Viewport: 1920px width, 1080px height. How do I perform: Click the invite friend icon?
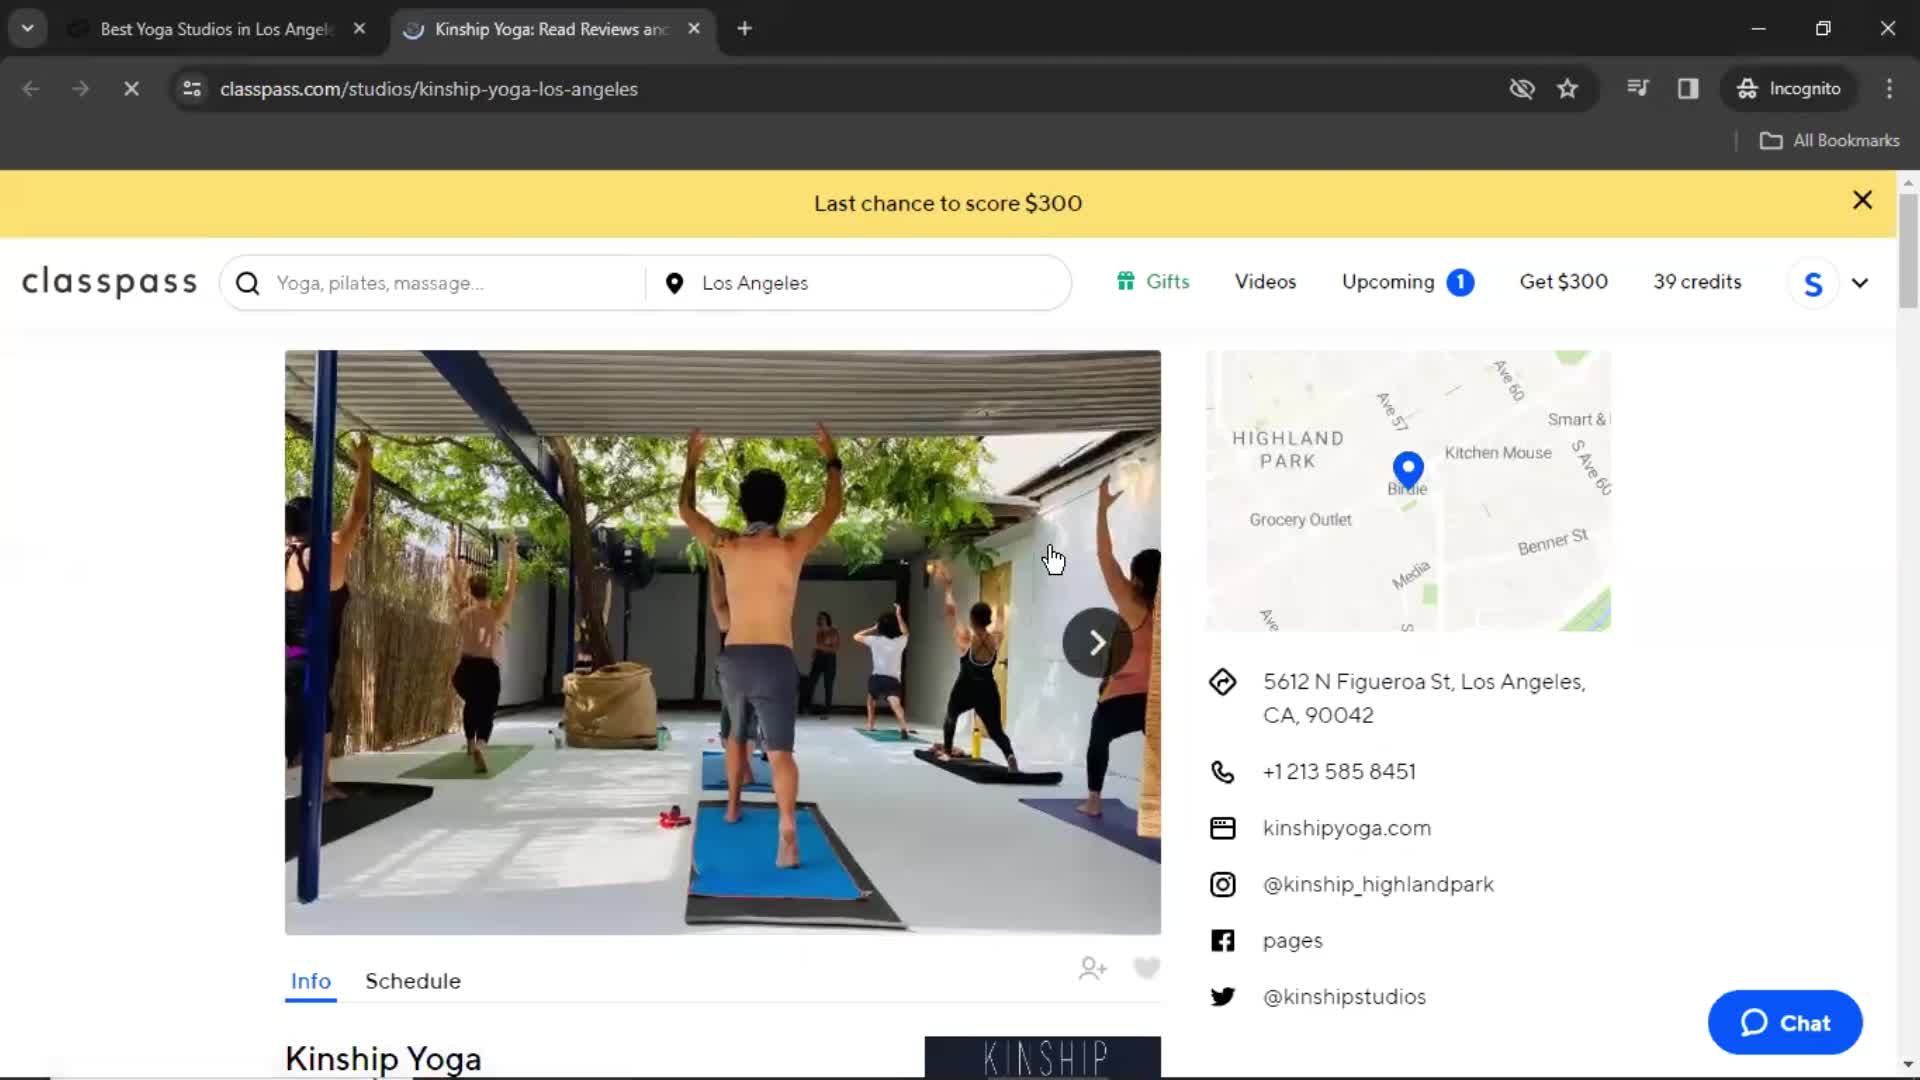(x=1092, y=968)
